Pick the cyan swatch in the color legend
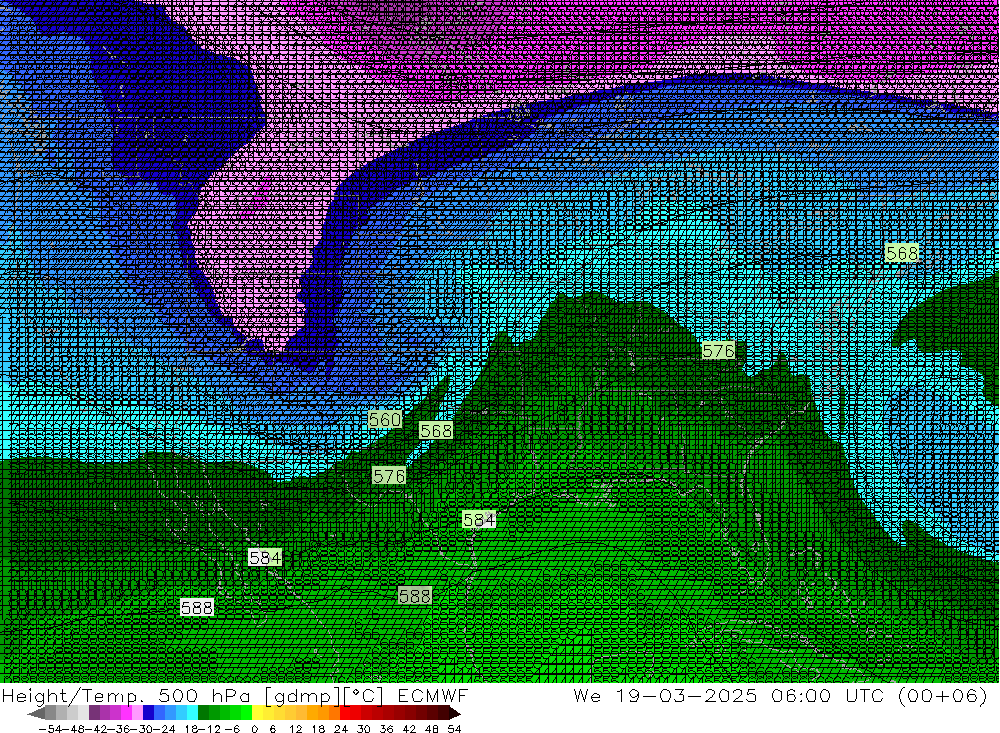Image resolution: width=1000 pixels, height=733 pixels. coord(192,713)
